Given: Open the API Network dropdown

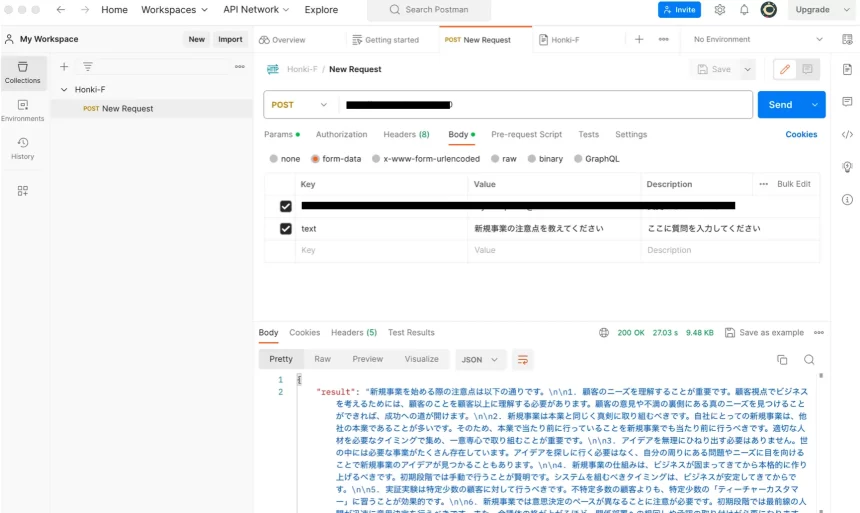Looking at the screenshot, I should tap(256, 10).
